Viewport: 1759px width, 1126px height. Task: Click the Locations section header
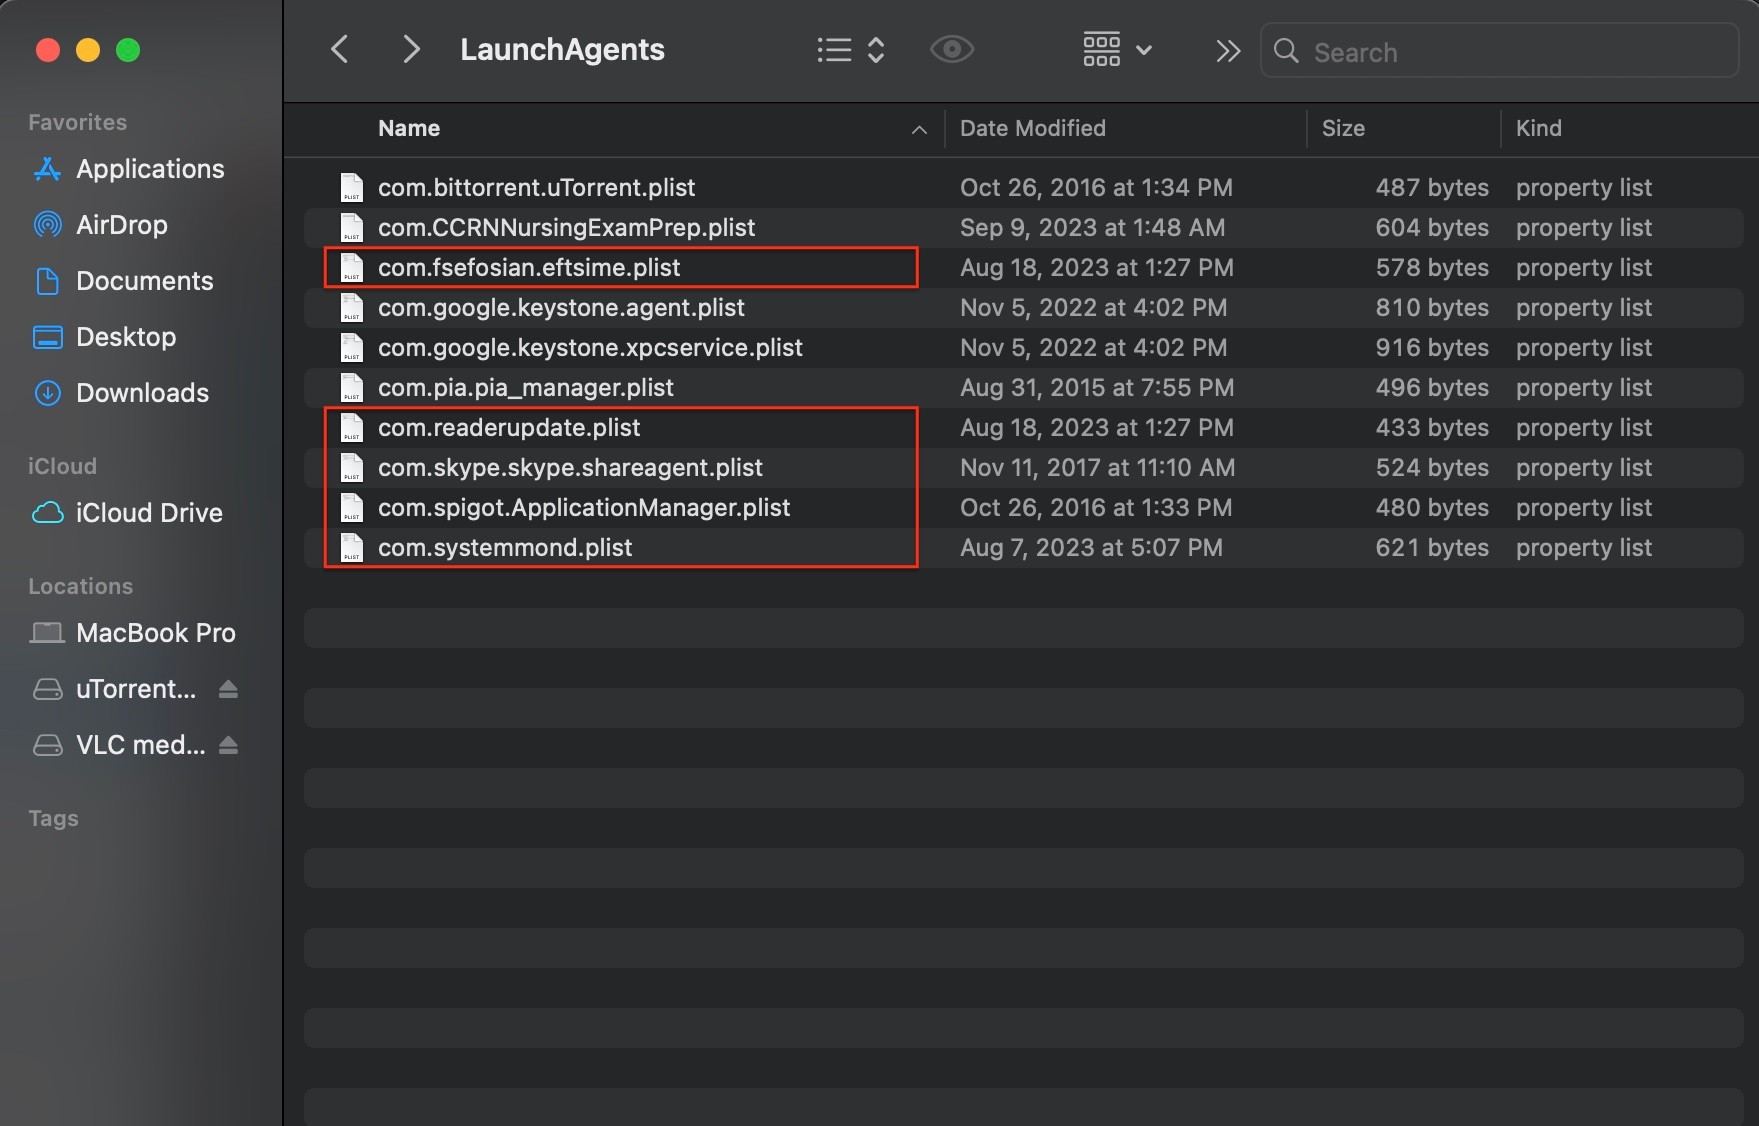[81, 586]
